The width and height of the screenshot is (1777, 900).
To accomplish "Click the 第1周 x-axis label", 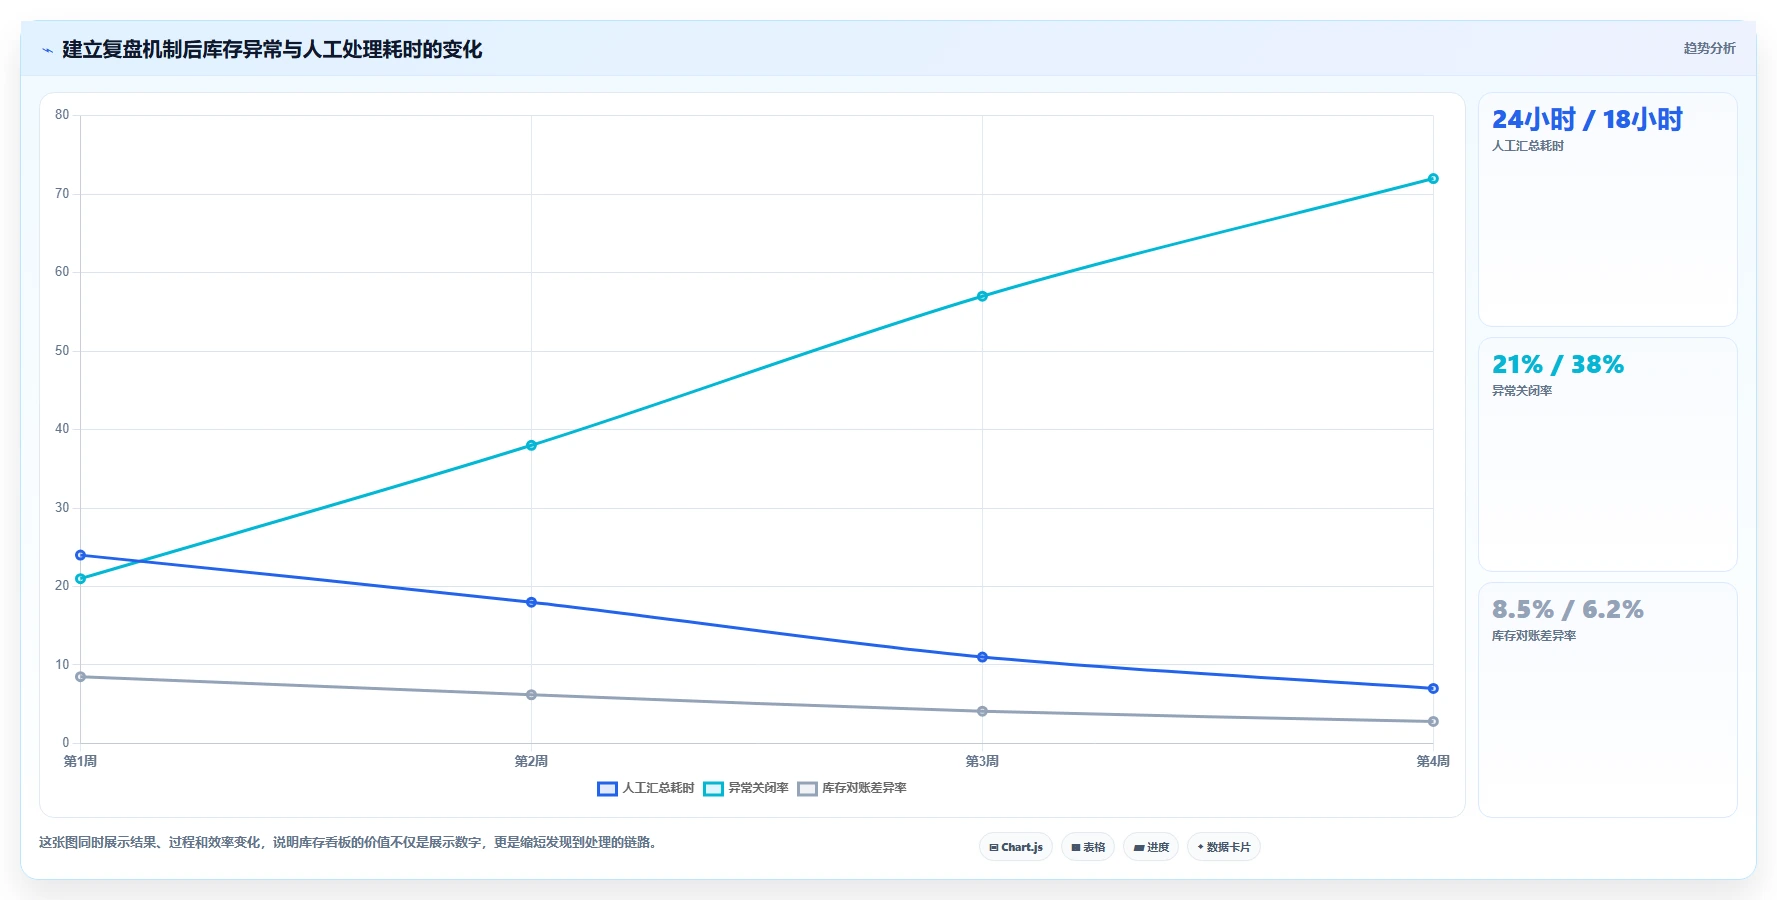I will click(81, 761).
